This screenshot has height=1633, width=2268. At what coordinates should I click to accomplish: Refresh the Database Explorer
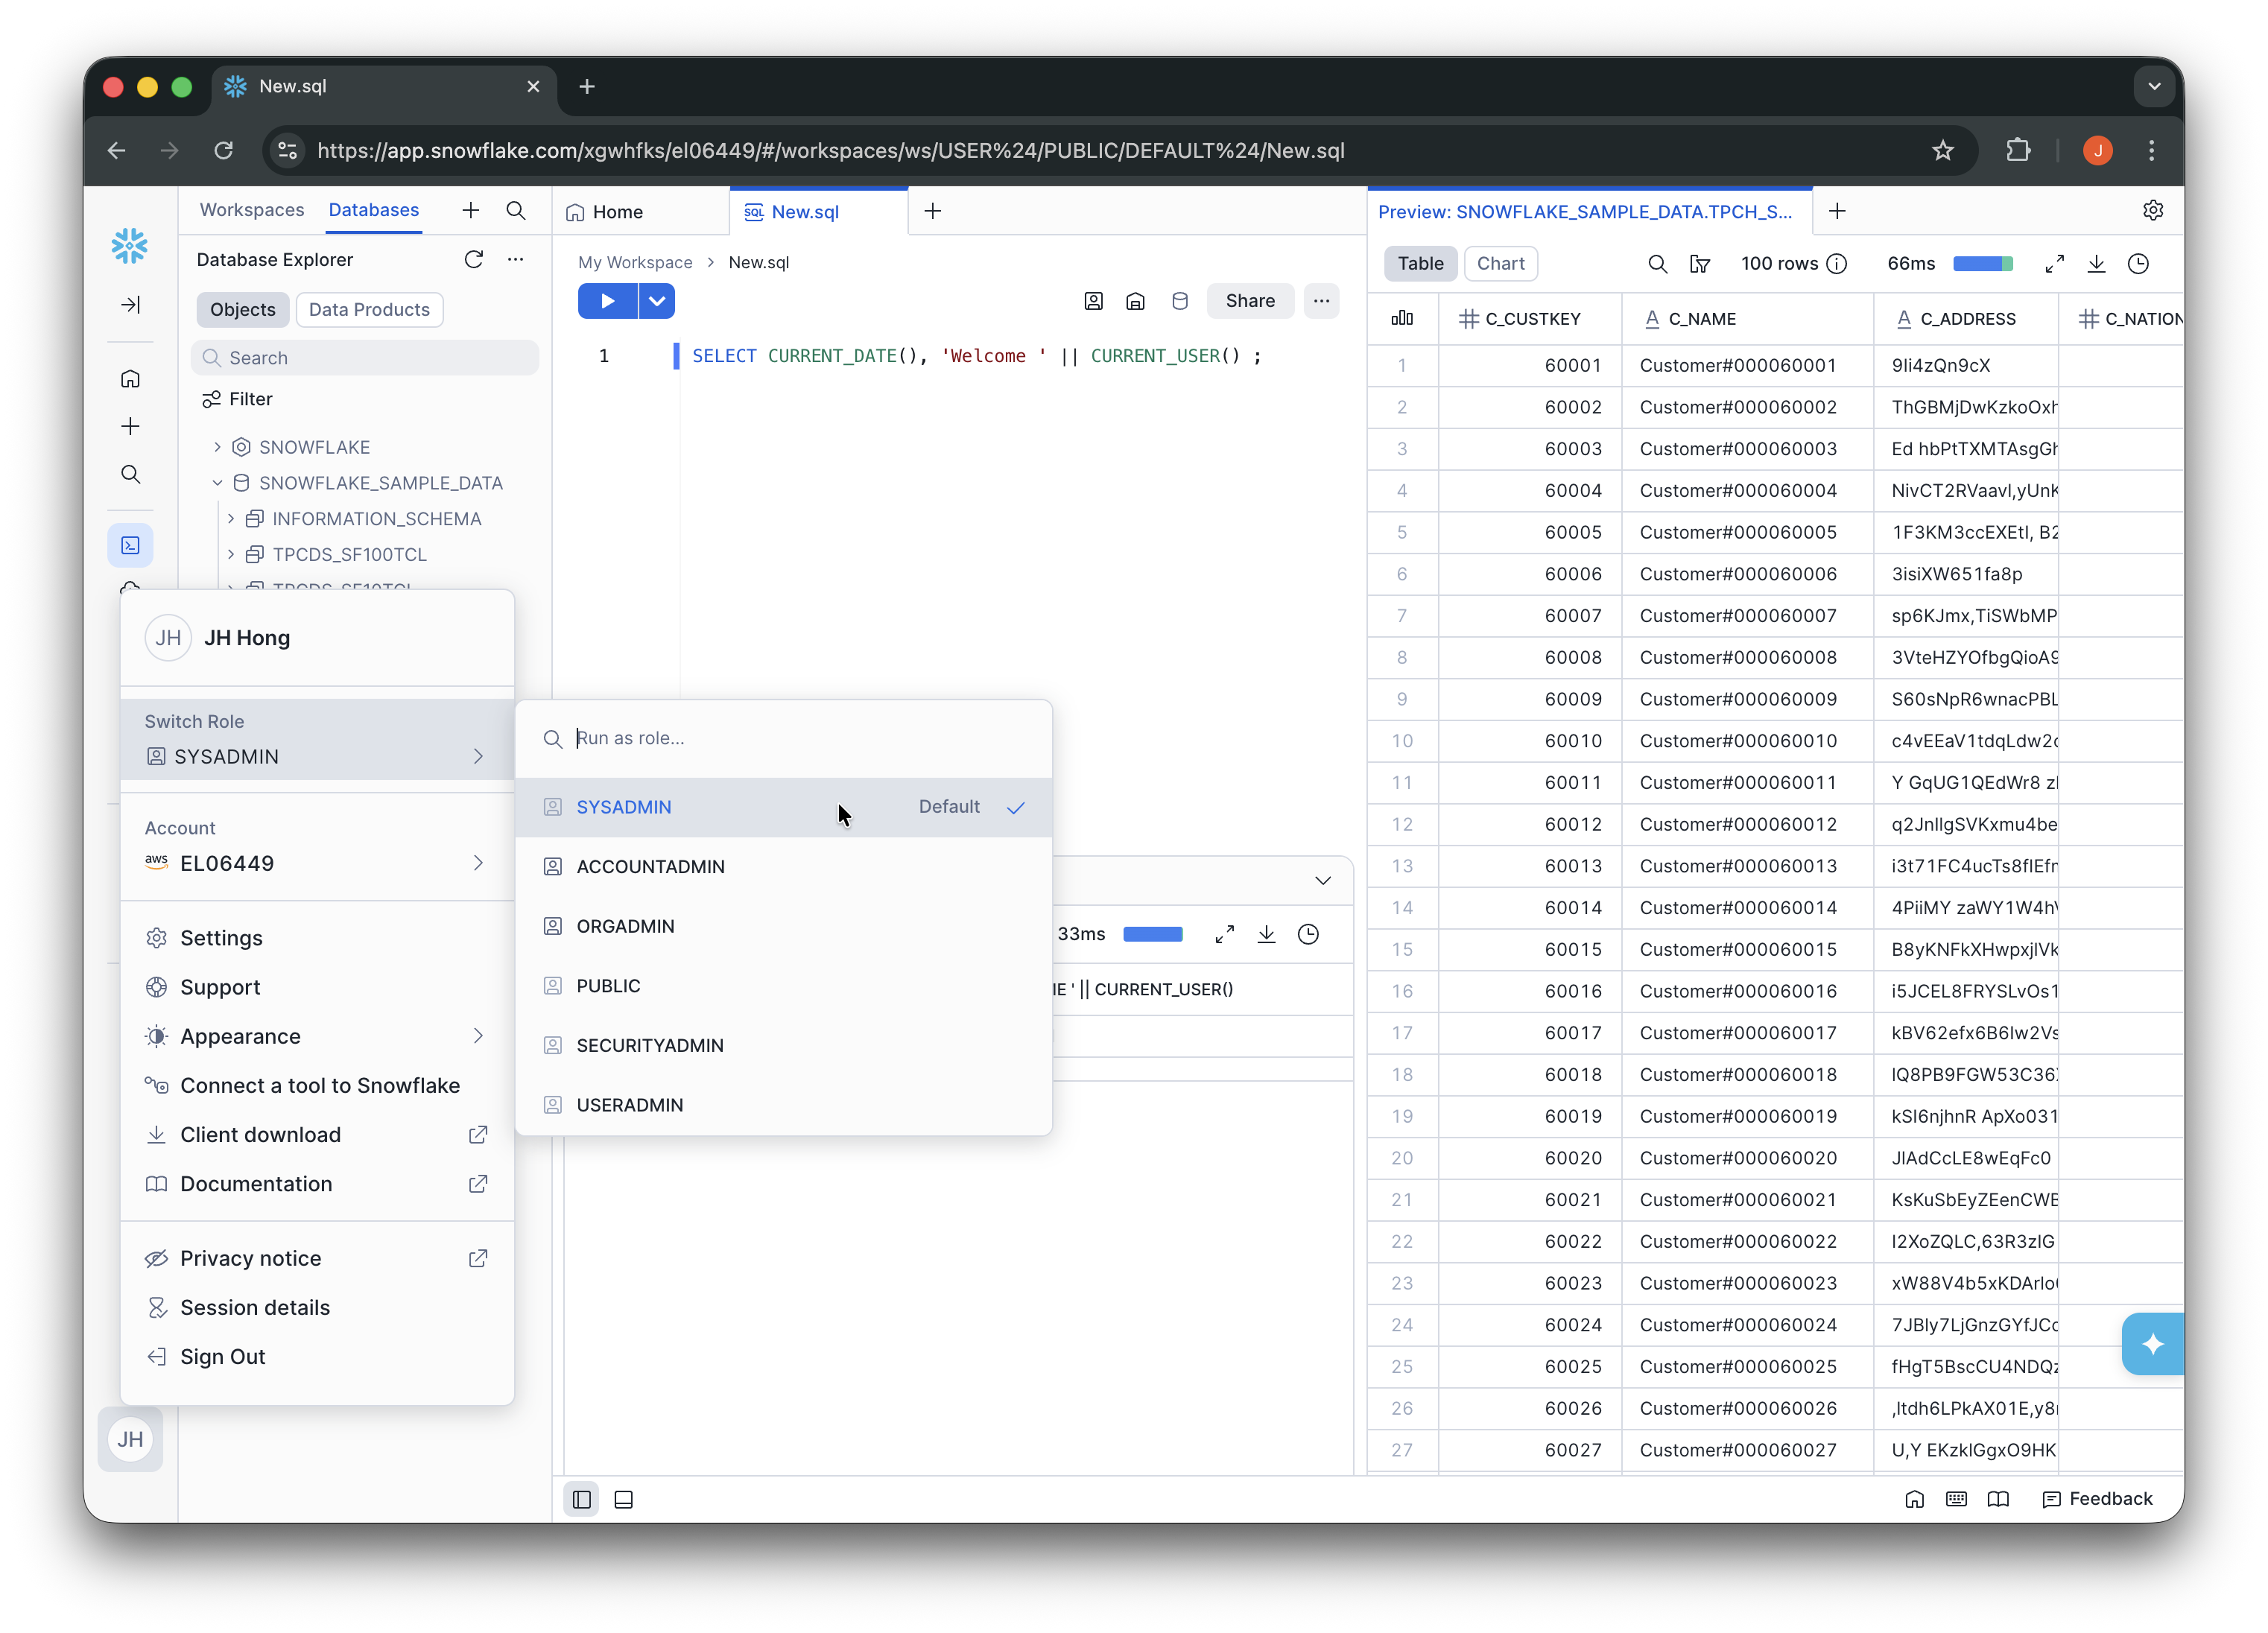(x=474, y=260)
